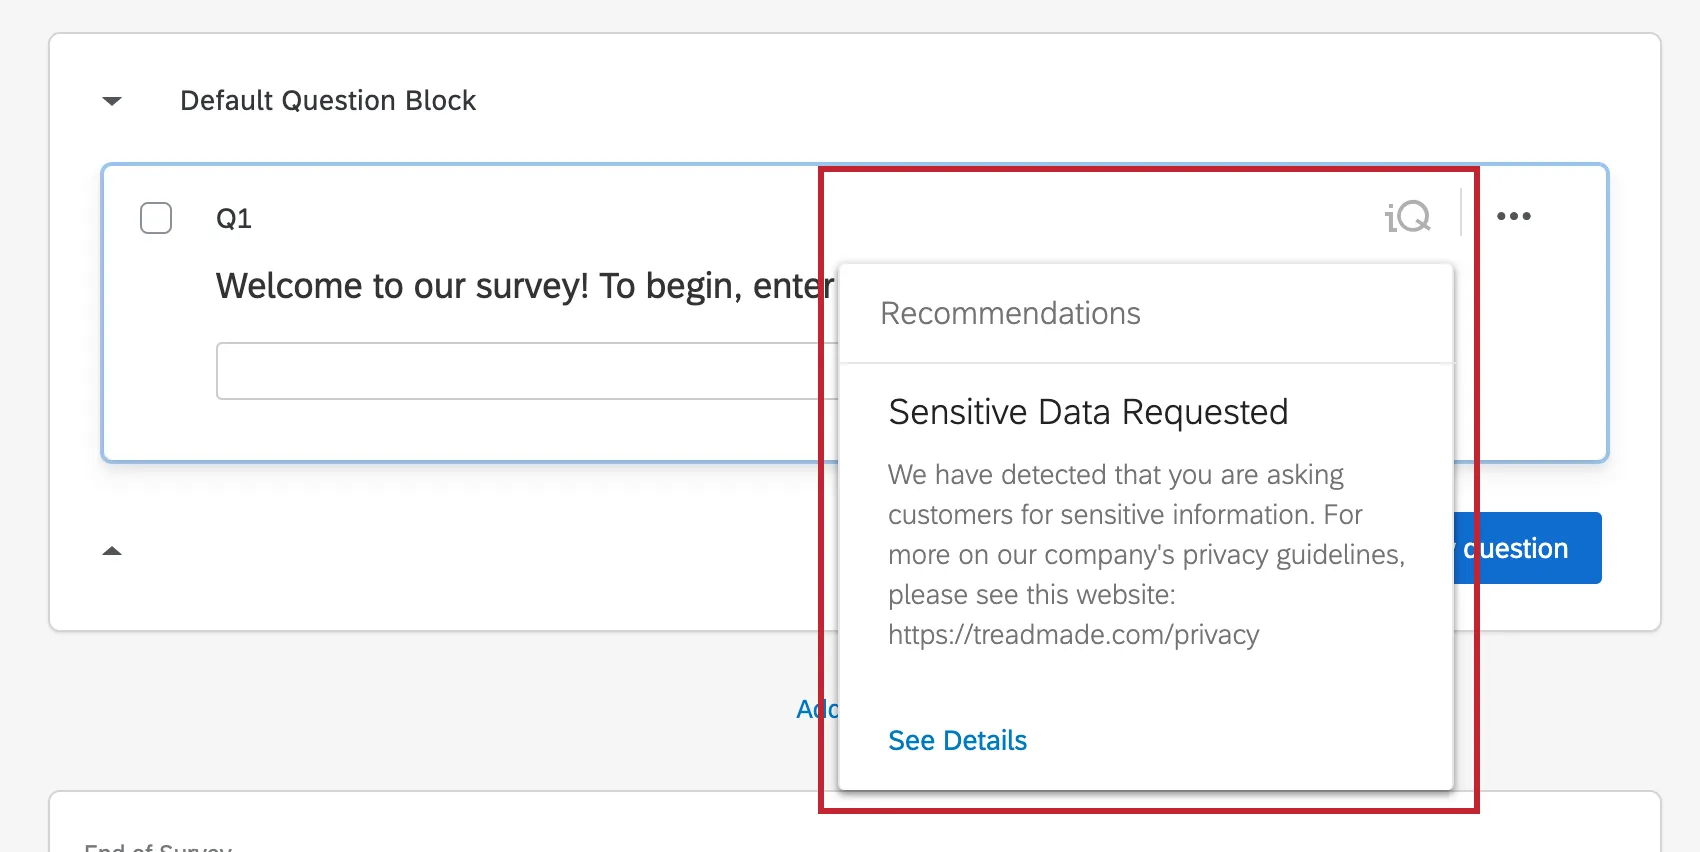Viewport: 1700px width, 852px height.
Task: Follow the treadmade privacy link
Action: [x=1073, y=634]
